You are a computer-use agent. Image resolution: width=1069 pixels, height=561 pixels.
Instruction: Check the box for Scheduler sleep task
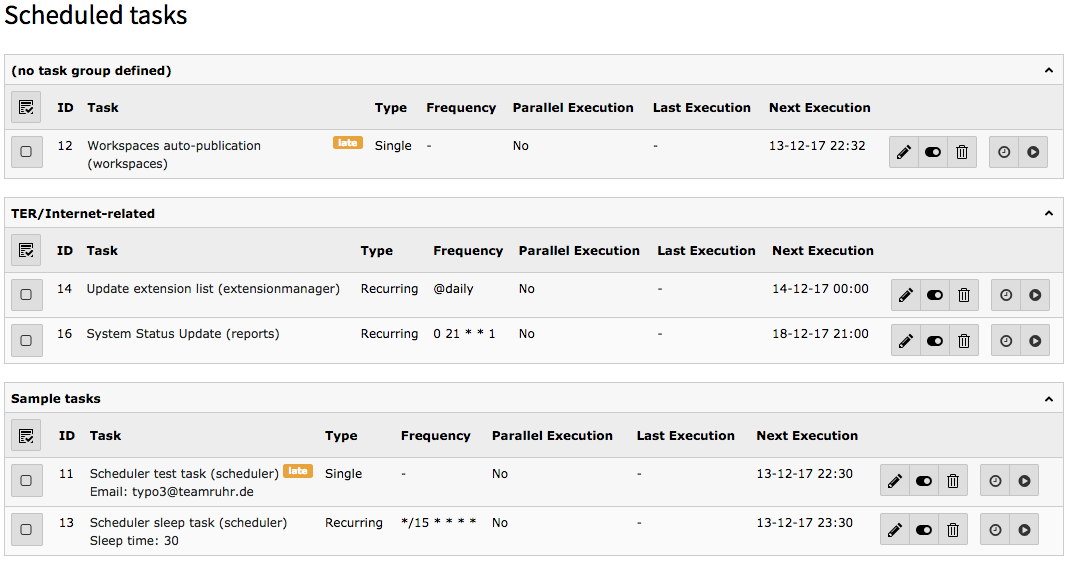(26, 530)
